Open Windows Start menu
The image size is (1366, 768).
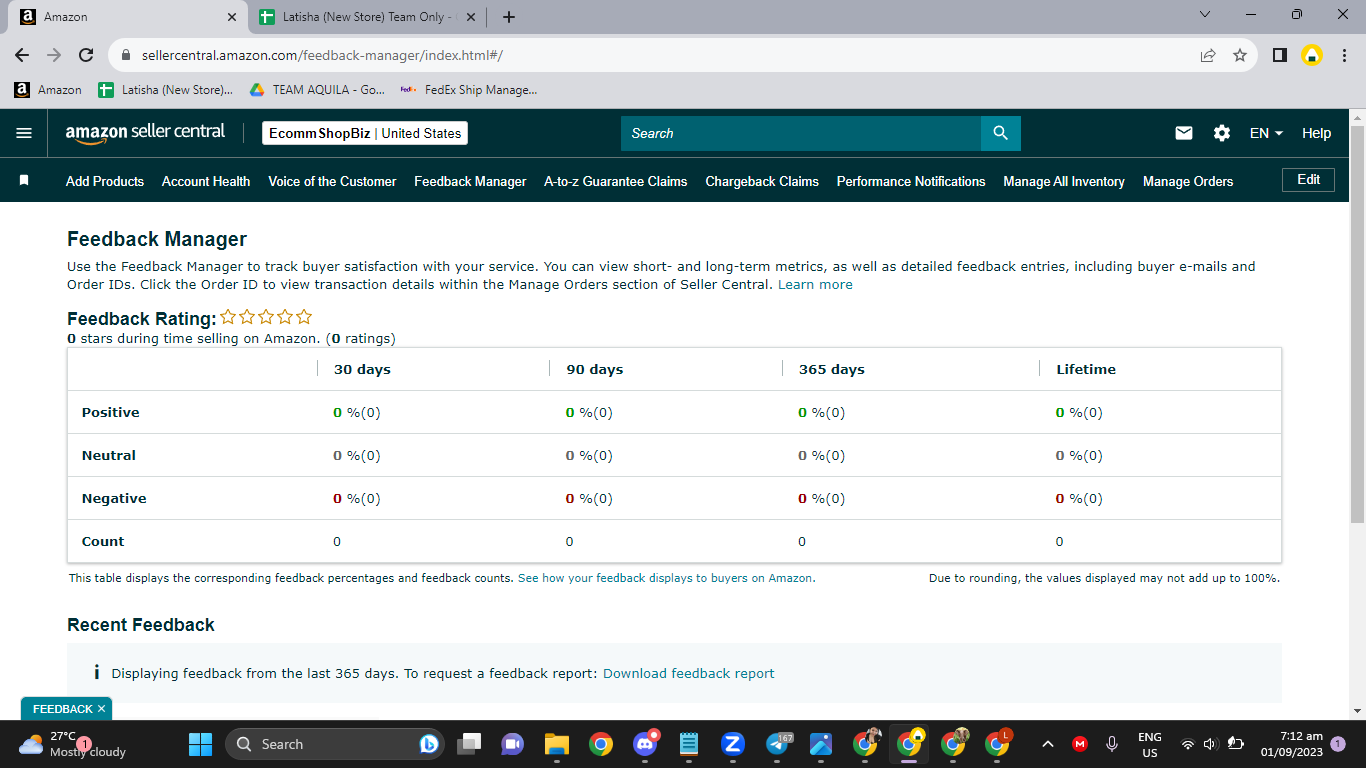tap(201, 744)
